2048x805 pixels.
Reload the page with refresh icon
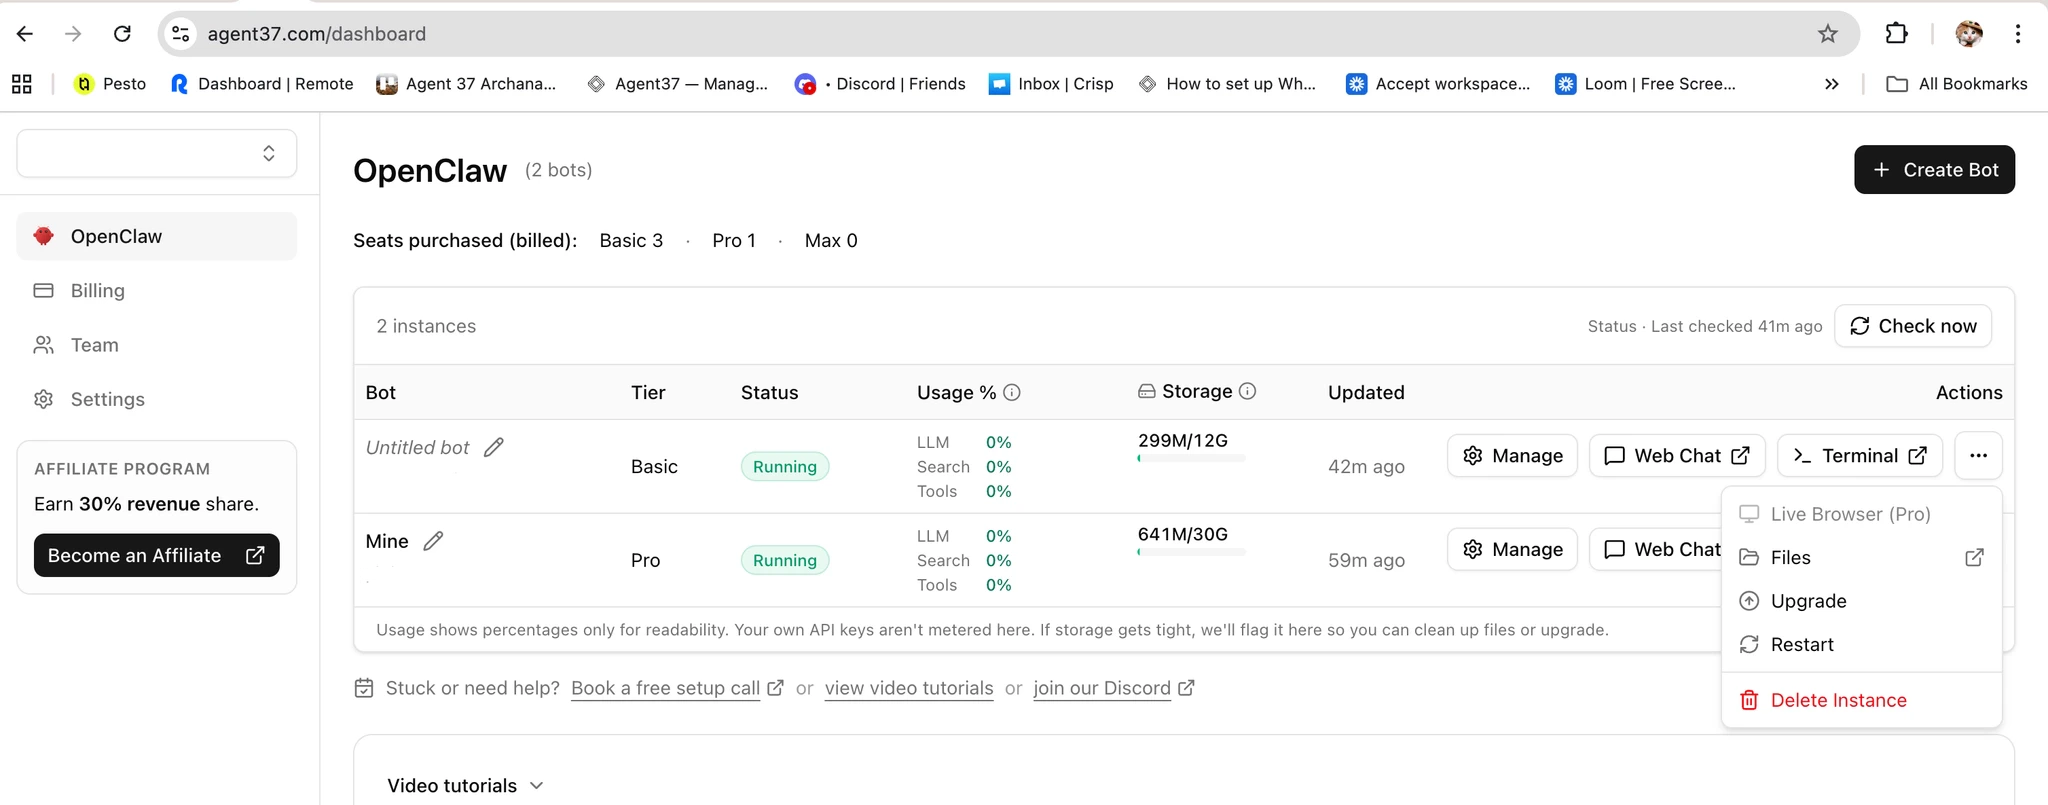click(122, 34)
